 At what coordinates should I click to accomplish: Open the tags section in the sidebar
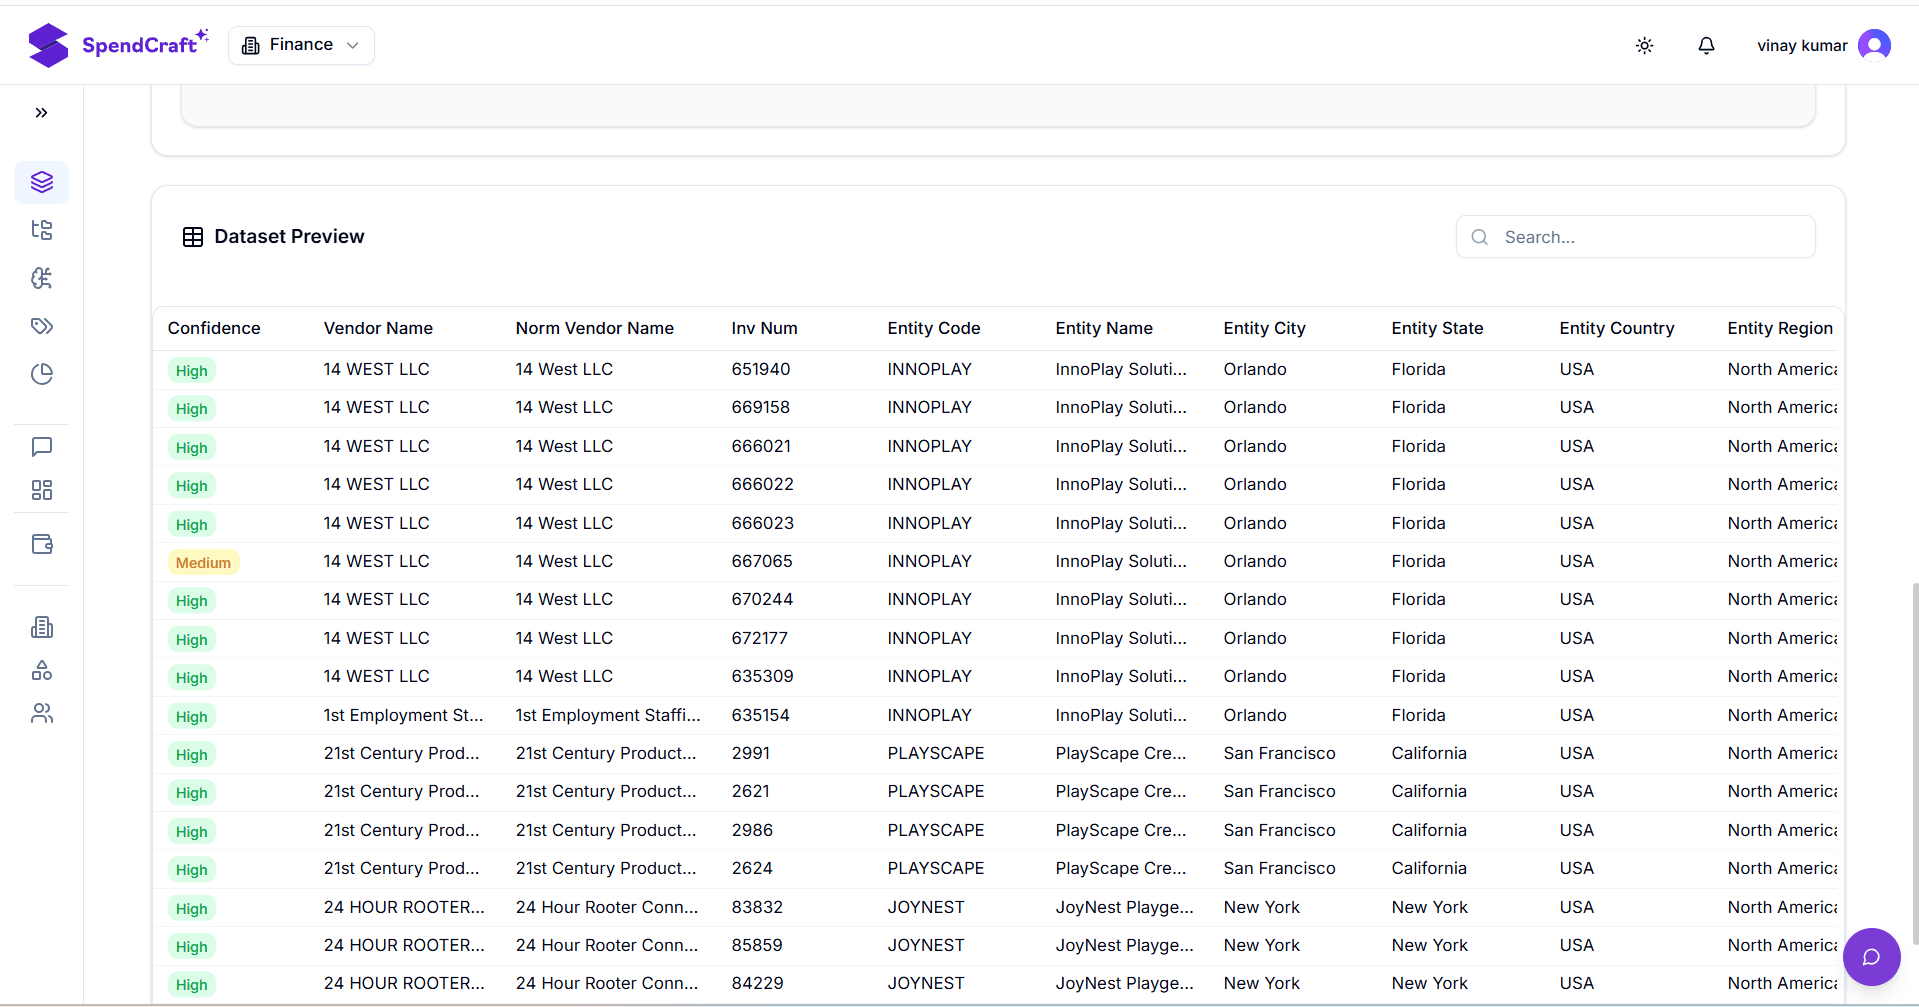tap(41, 325)
